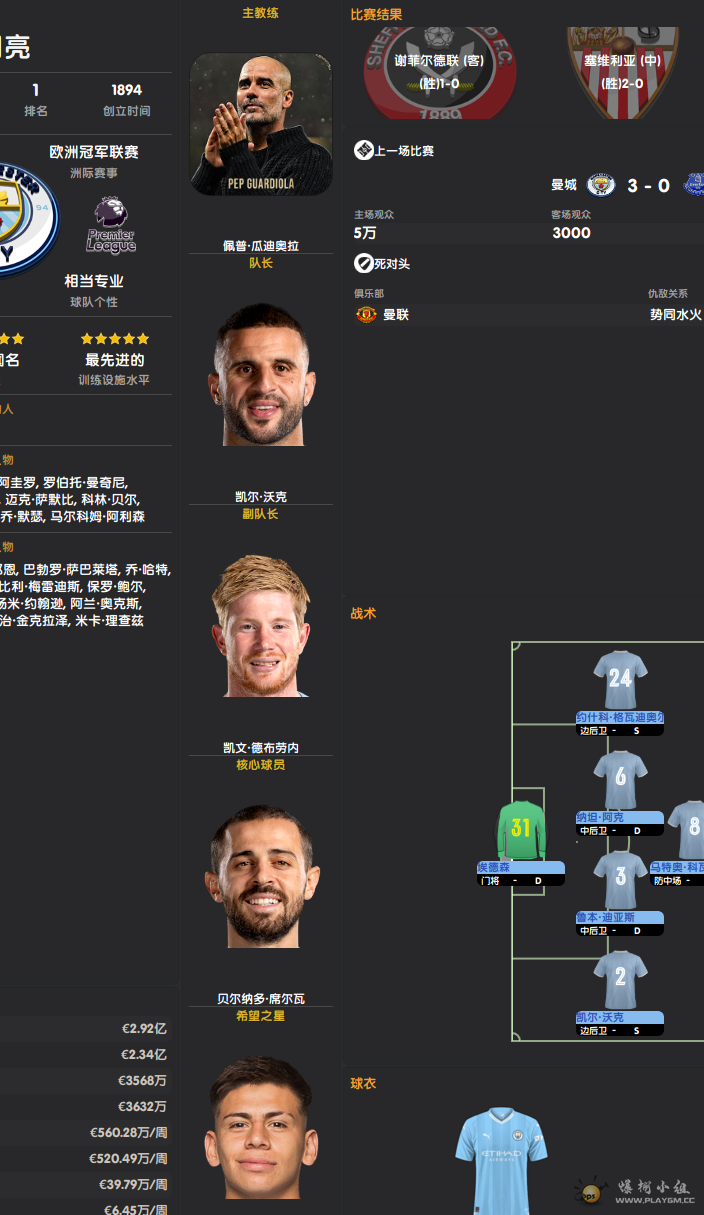Click the Manchester City badge beside the 3 - 0 score
The width and height of the screenshot is (704, 1215).
coord(601,185)
